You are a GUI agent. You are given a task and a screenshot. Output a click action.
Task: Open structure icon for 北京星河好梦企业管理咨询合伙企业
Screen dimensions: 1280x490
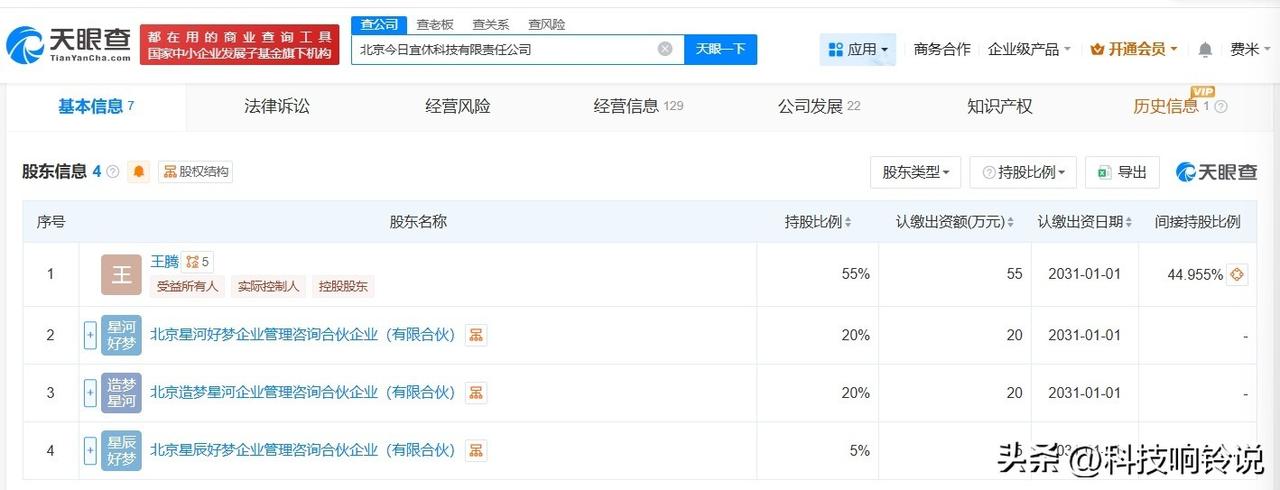tap(476, 336)
